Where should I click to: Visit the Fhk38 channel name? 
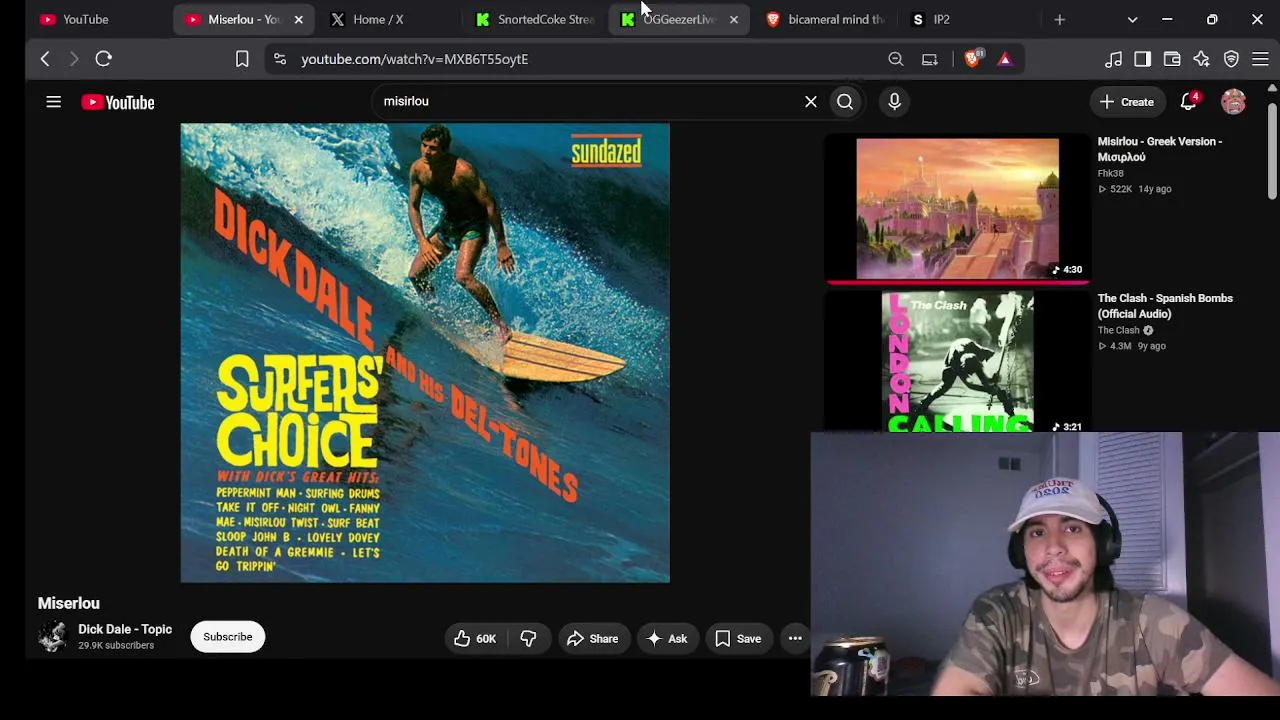point(1110,173)
